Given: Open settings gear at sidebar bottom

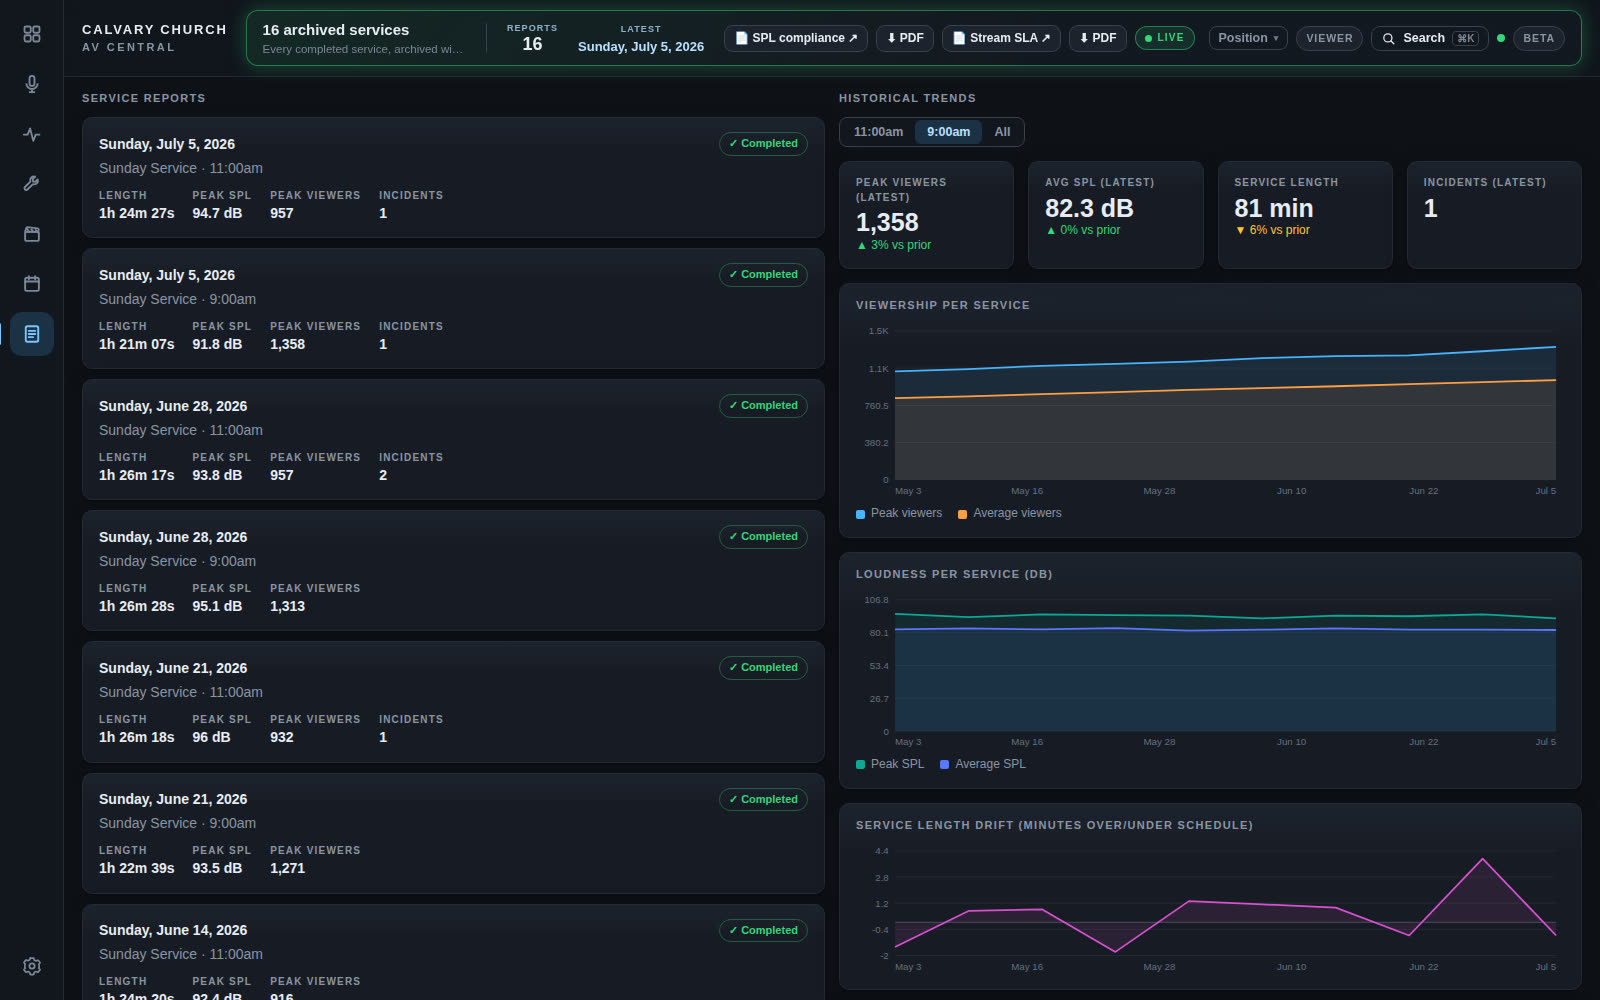Looking at the screenshot, I should point(32,966).
